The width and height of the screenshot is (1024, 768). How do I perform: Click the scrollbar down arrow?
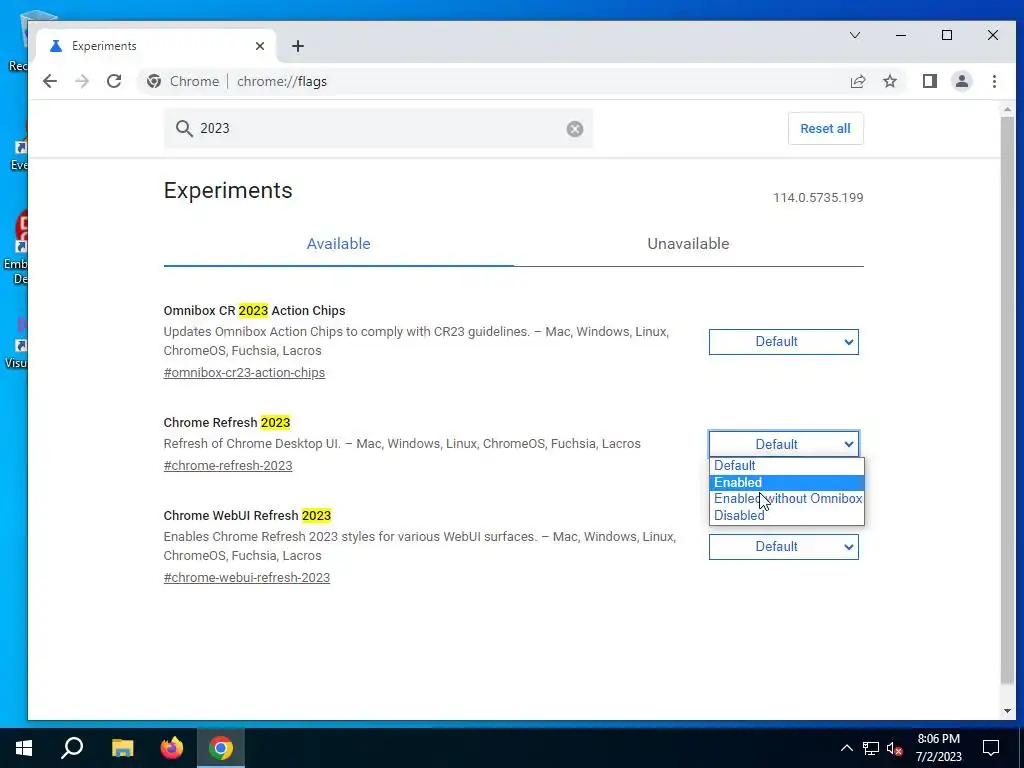(1007, 711)
